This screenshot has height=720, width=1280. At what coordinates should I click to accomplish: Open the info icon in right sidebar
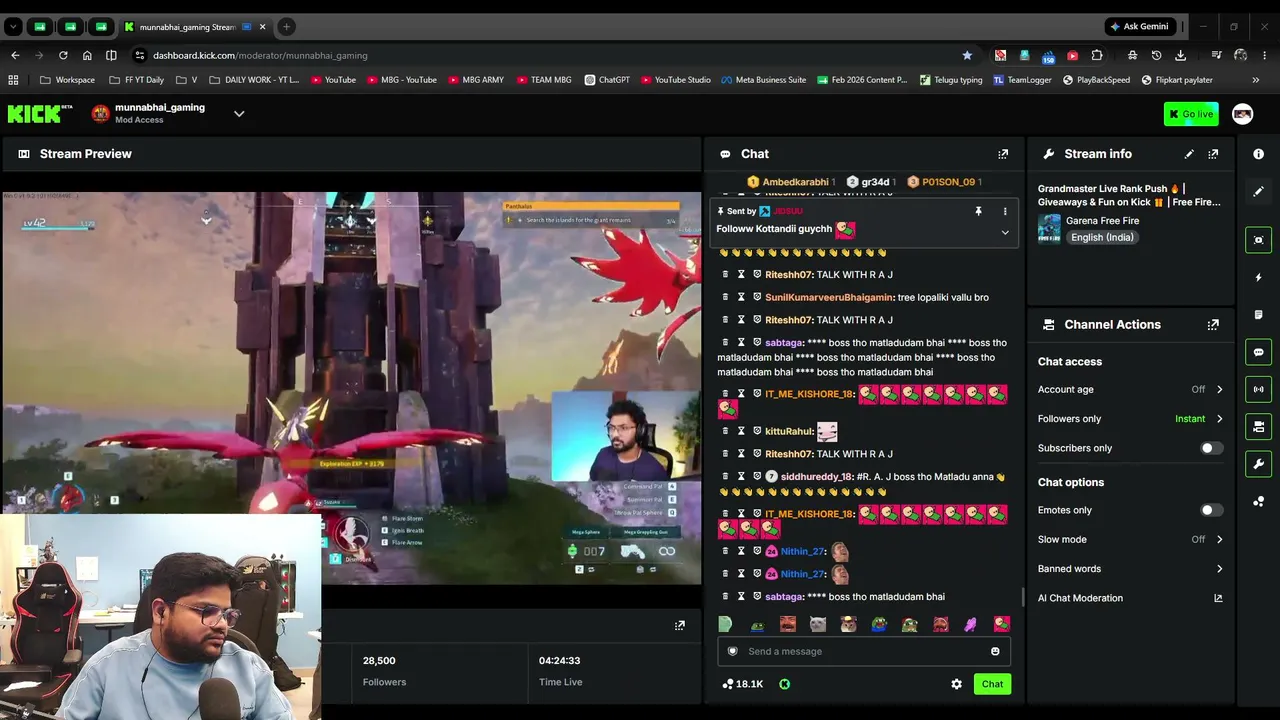click(x=1259, y=154)
